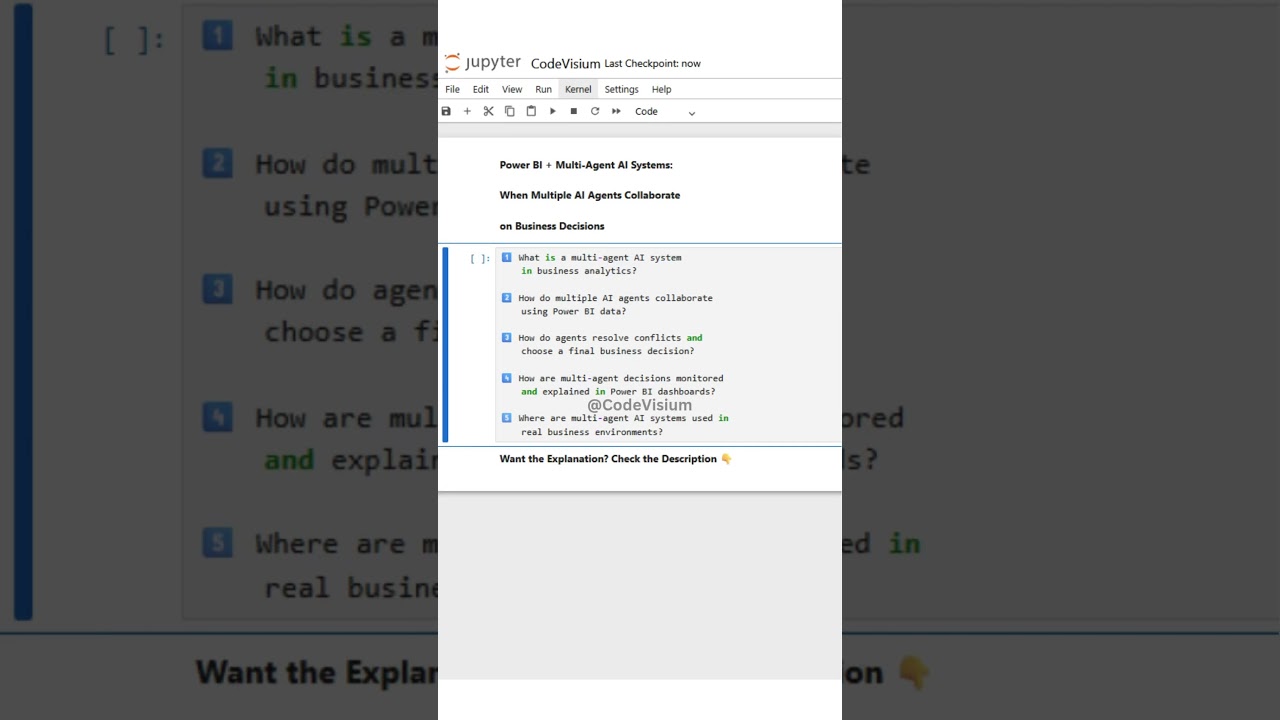Click the blue active cell collapser bar
This screenshot has height=720, width=1280.
point(445,344)
